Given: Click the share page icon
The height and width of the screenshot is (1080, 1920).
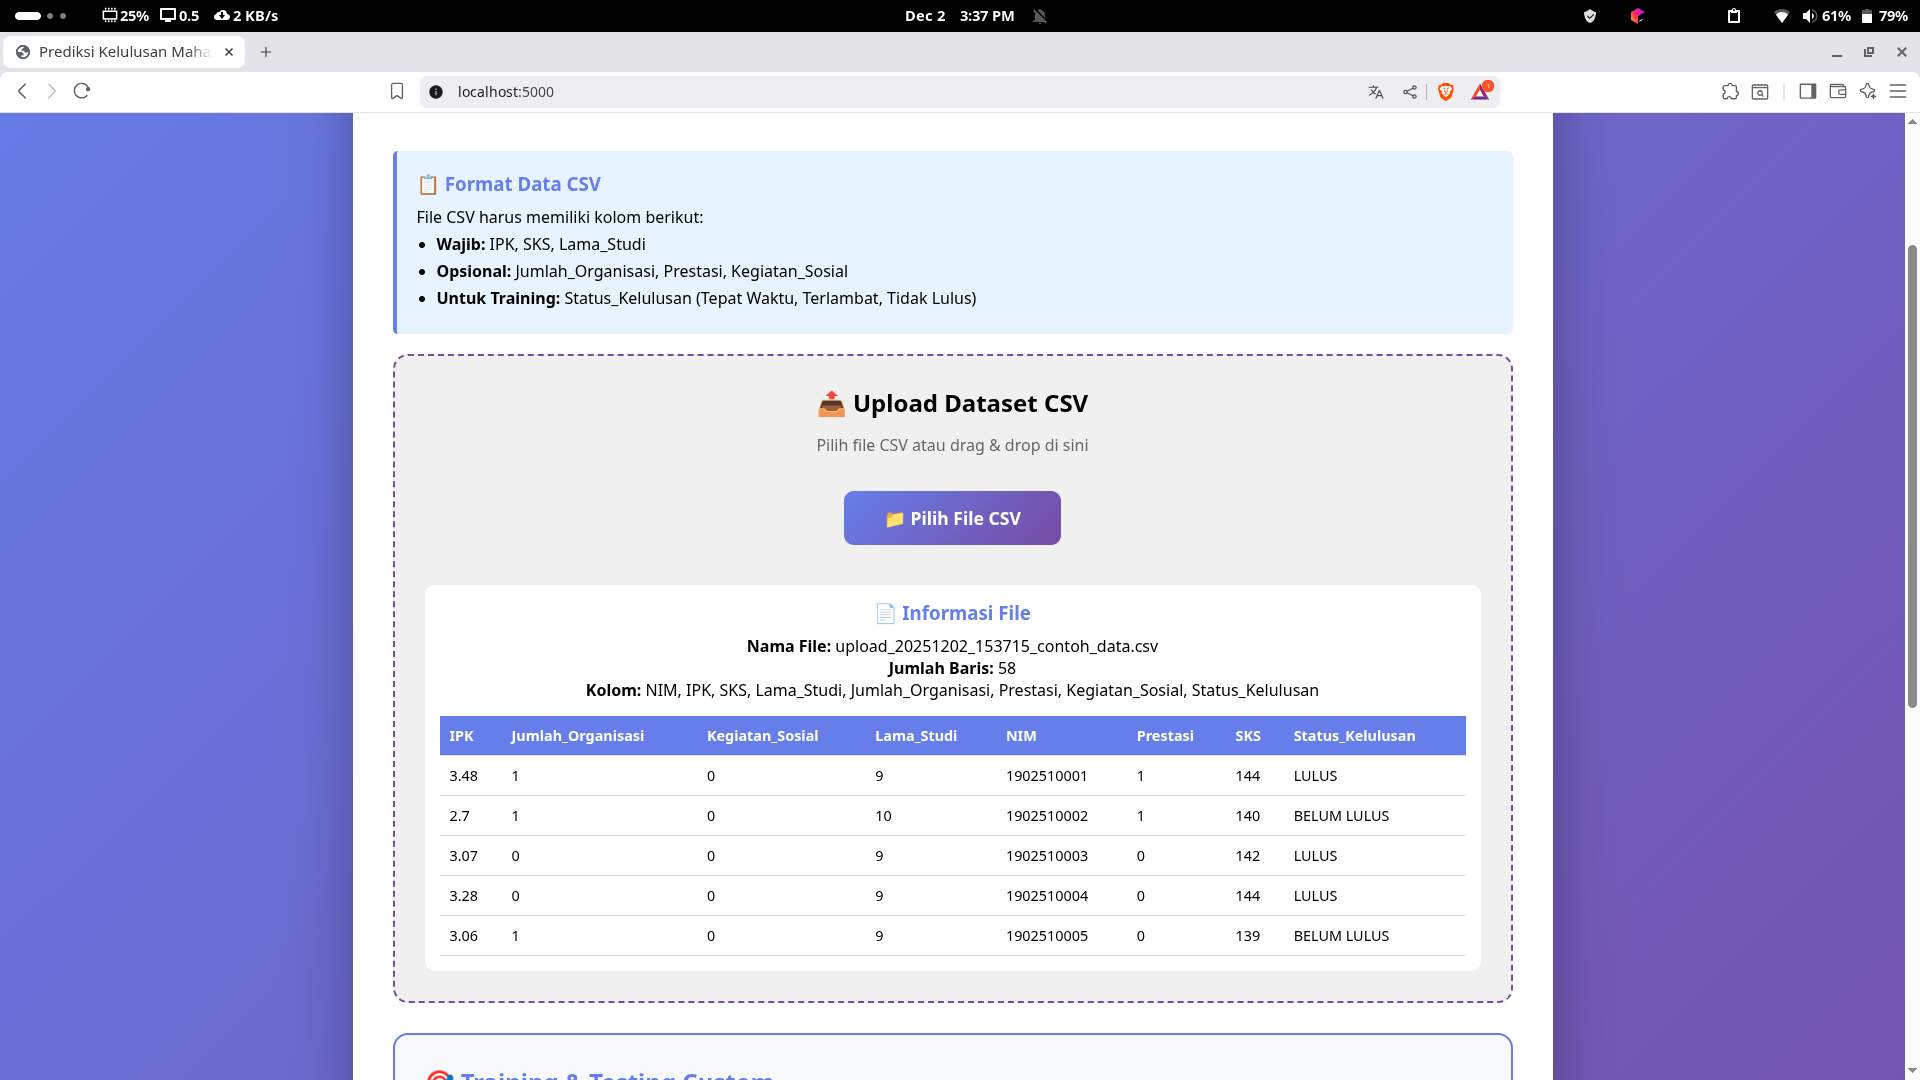Looking at the screenshot, I should pyautogui.click(x=1410, y=92).
